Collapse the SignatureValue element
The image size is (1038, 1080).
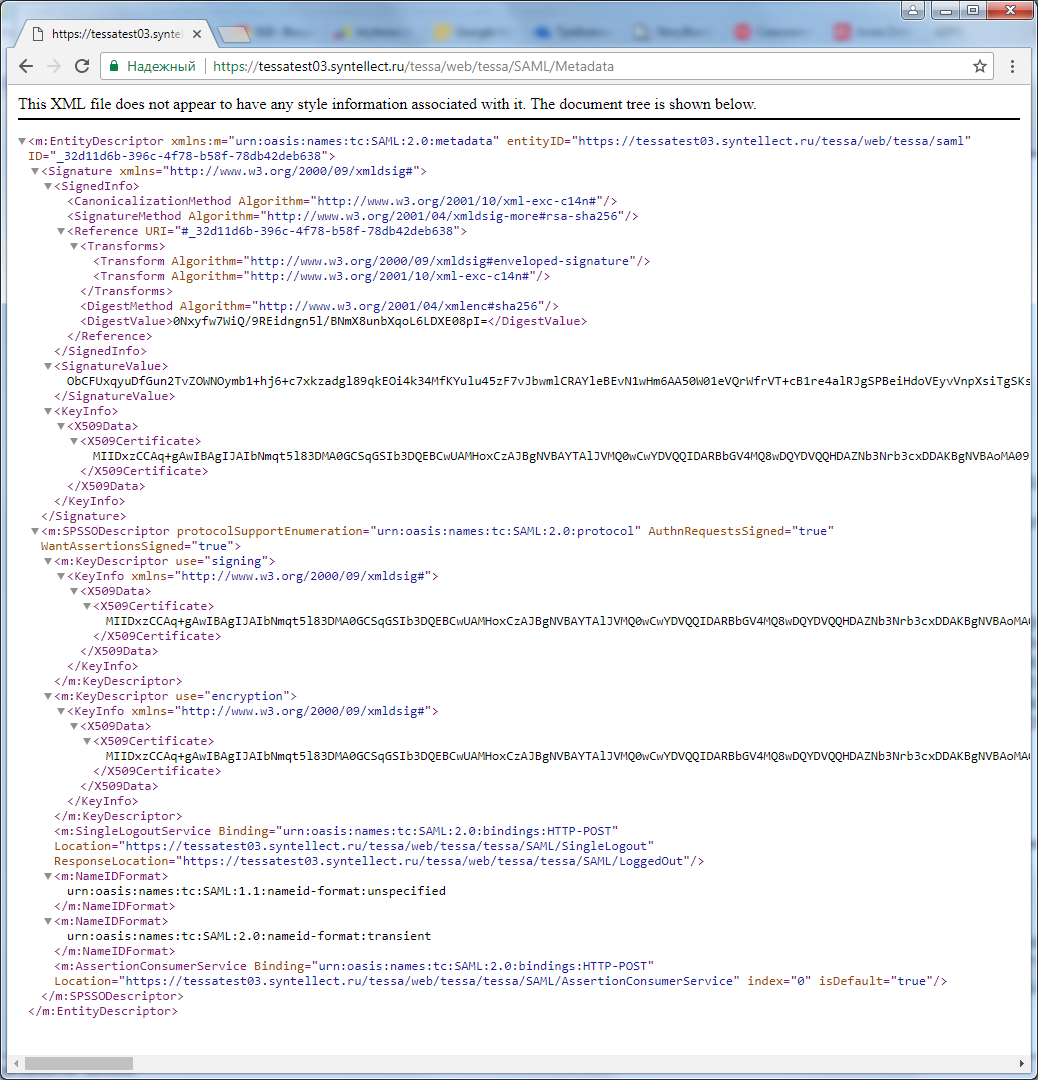tap(48, 367)
